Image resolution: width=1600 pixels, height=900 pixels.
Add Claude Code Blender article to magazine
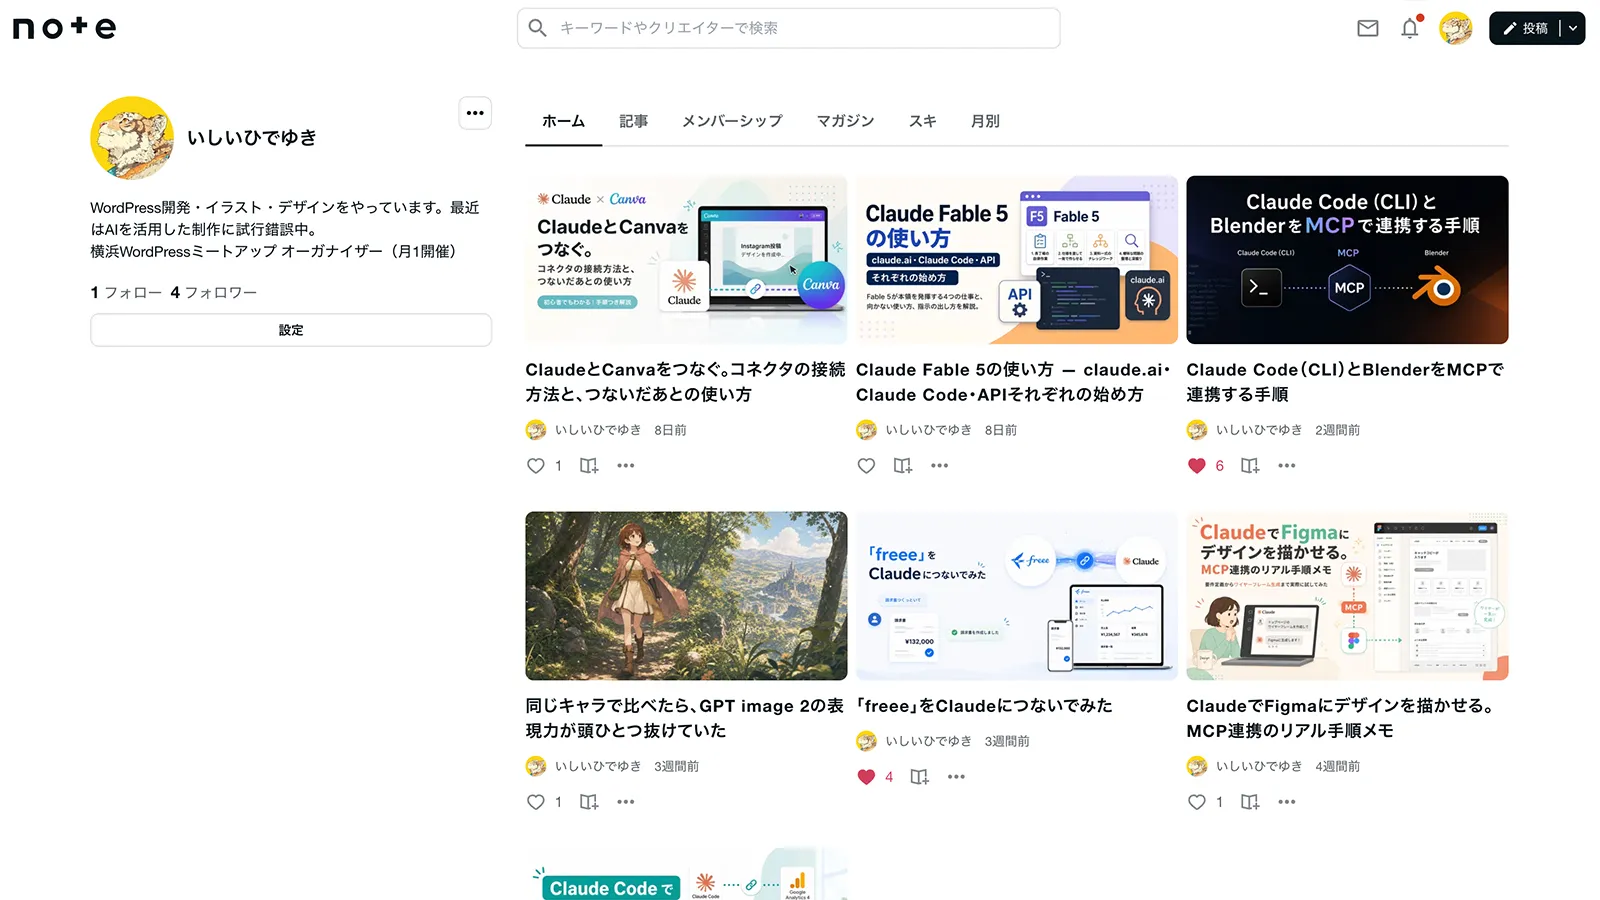click(1250, 465)
